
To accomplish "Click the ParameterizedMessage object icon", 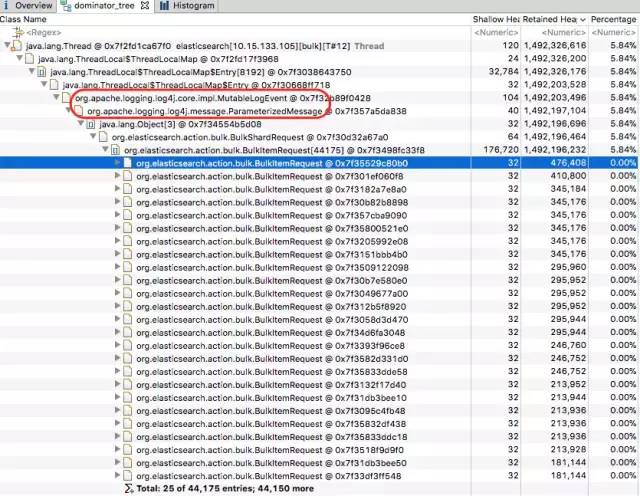I will [x=79, y=111].
